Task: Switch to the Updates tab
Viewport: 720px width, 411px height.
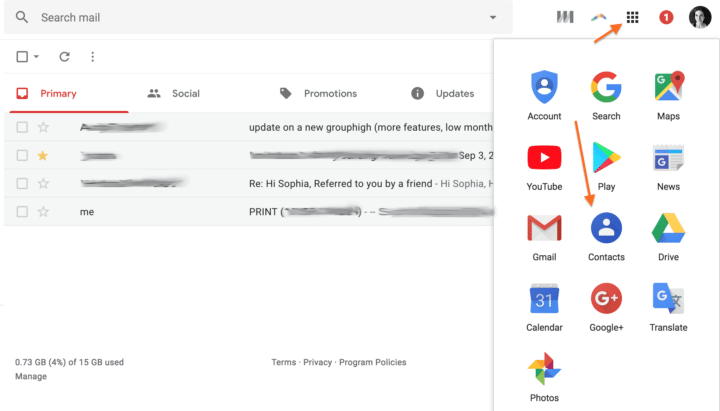Action: (x=443, y=94)
